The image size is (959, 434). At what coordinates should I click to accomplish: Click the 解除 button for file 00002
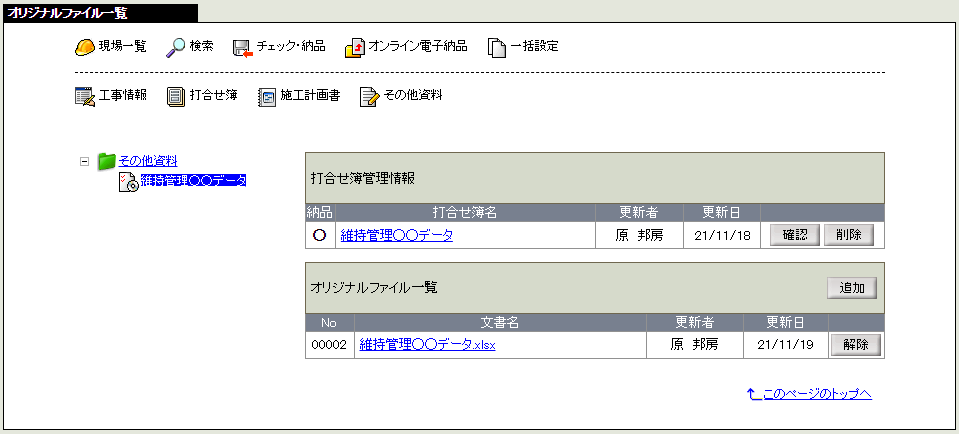856,345
